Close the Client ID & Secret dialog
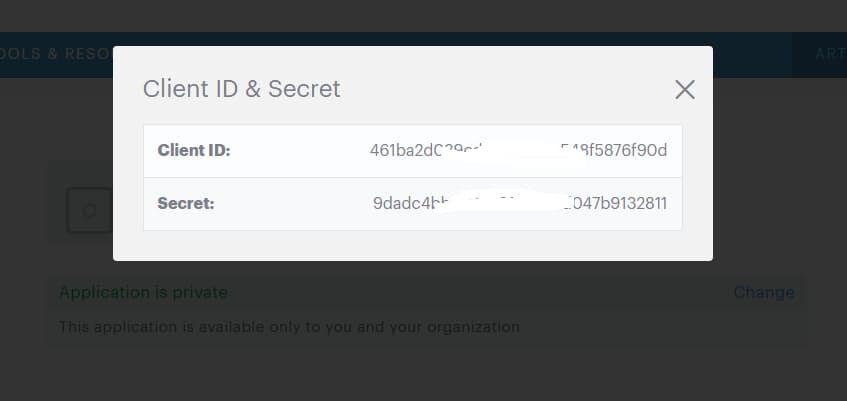The height and width of the screenshot is (401, 847). 684,89
